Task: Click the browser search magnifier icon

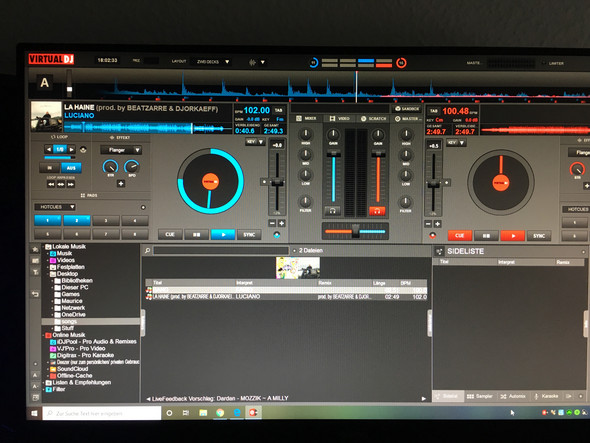Action: pos(148,250)
